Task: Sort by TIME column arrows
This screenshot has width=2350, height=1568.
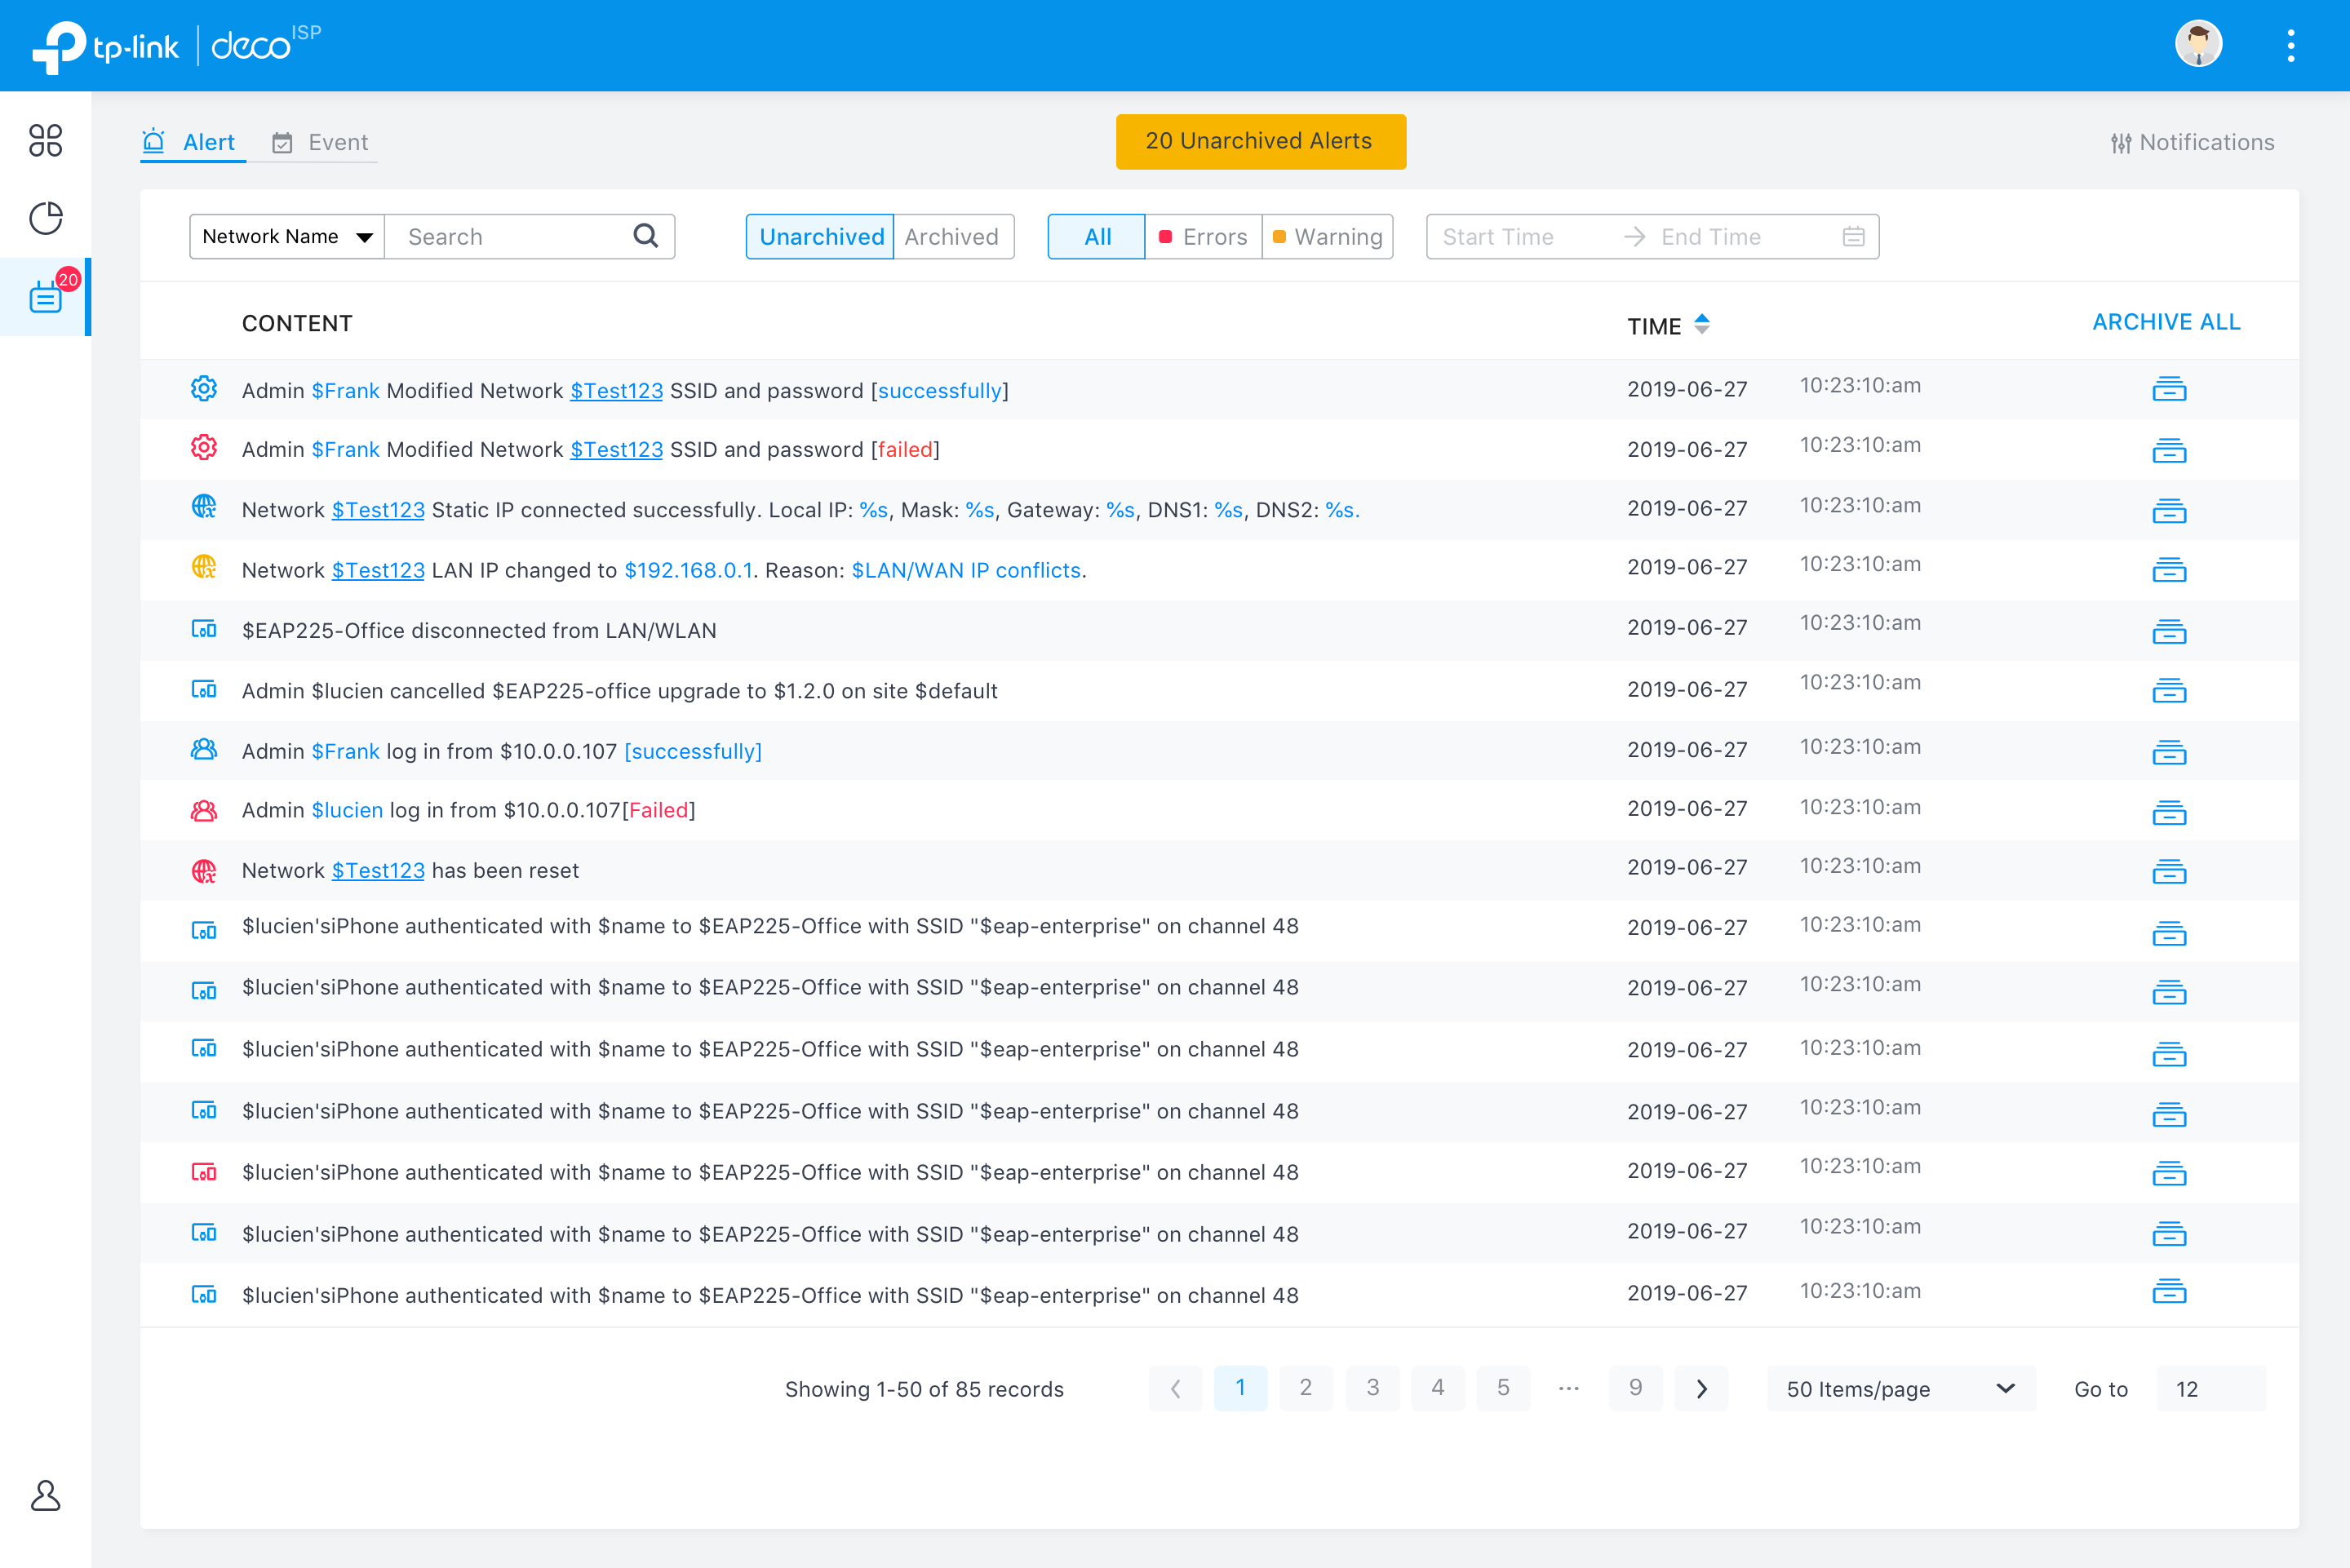Action: [x=1701, y=325]
